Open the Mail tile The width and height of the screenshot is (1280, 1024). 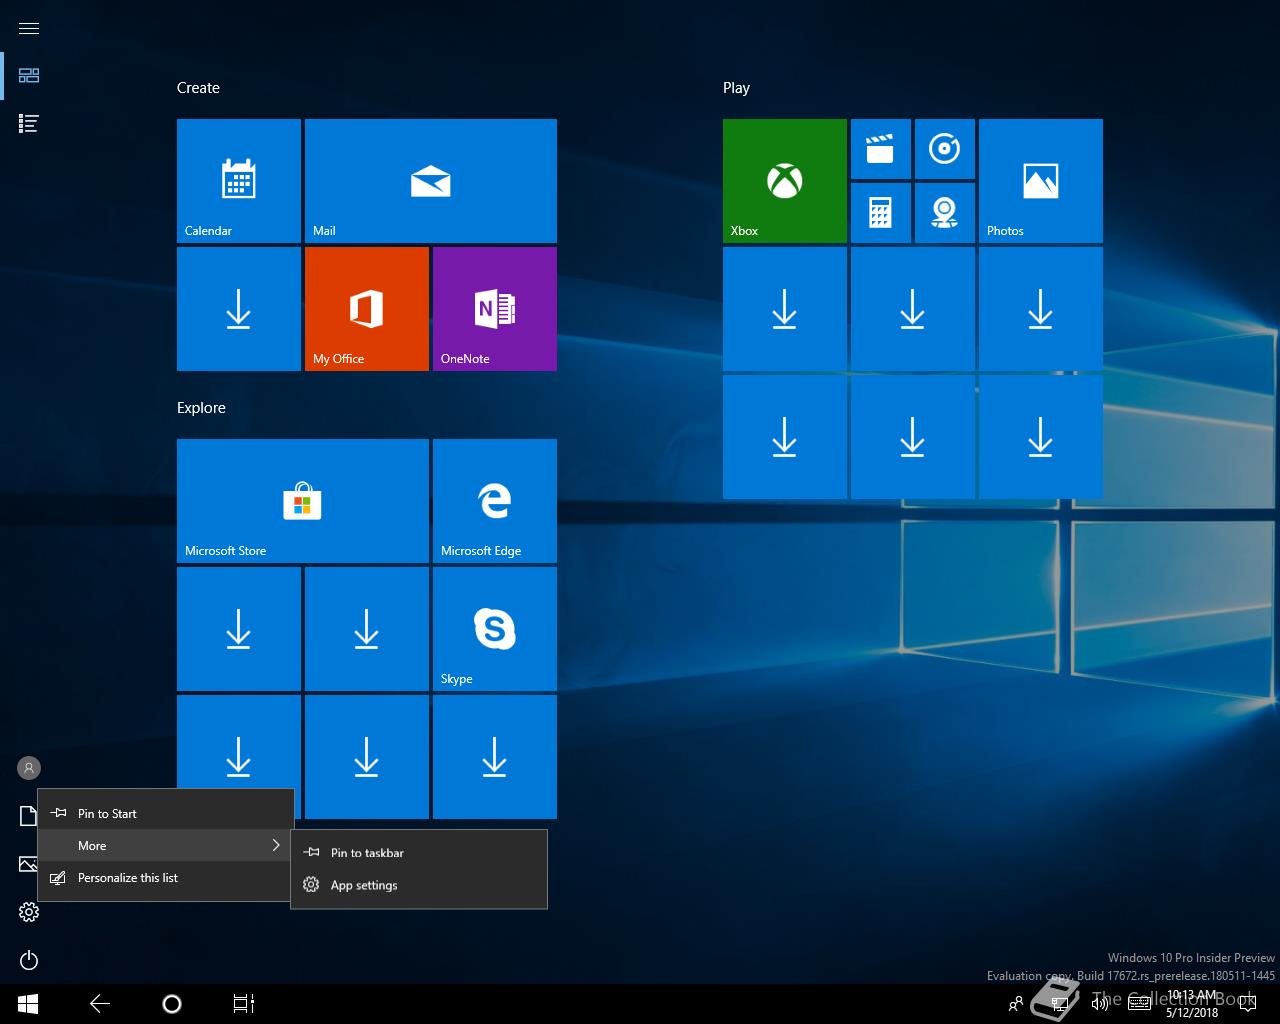pos(431,181)
